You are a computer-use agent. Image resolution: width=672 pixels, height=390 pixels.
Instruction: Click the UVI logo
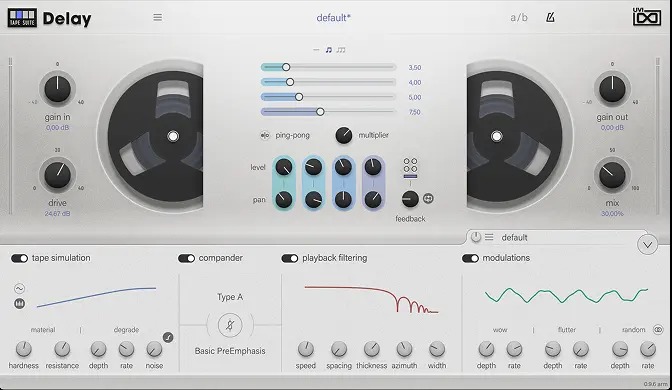[x=647, y=17]
